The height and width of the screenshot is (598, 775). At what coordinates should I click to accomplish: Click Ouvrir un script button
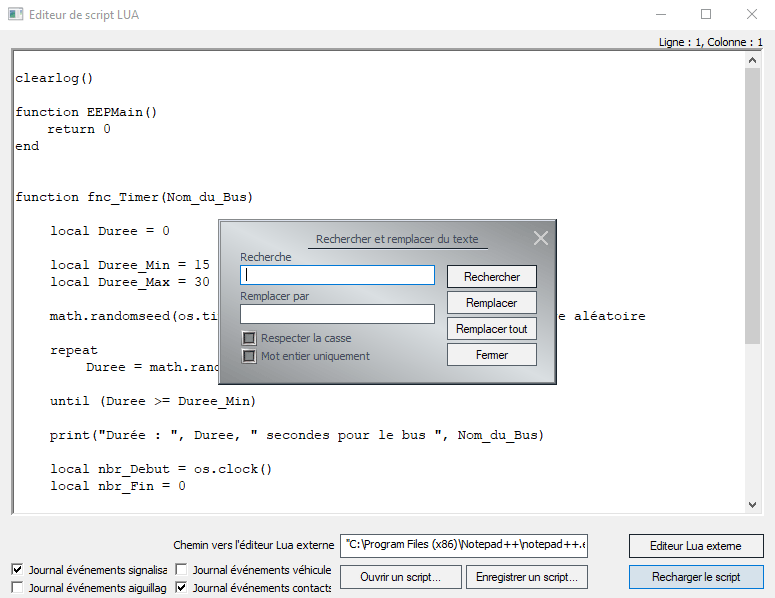(400, 577)
